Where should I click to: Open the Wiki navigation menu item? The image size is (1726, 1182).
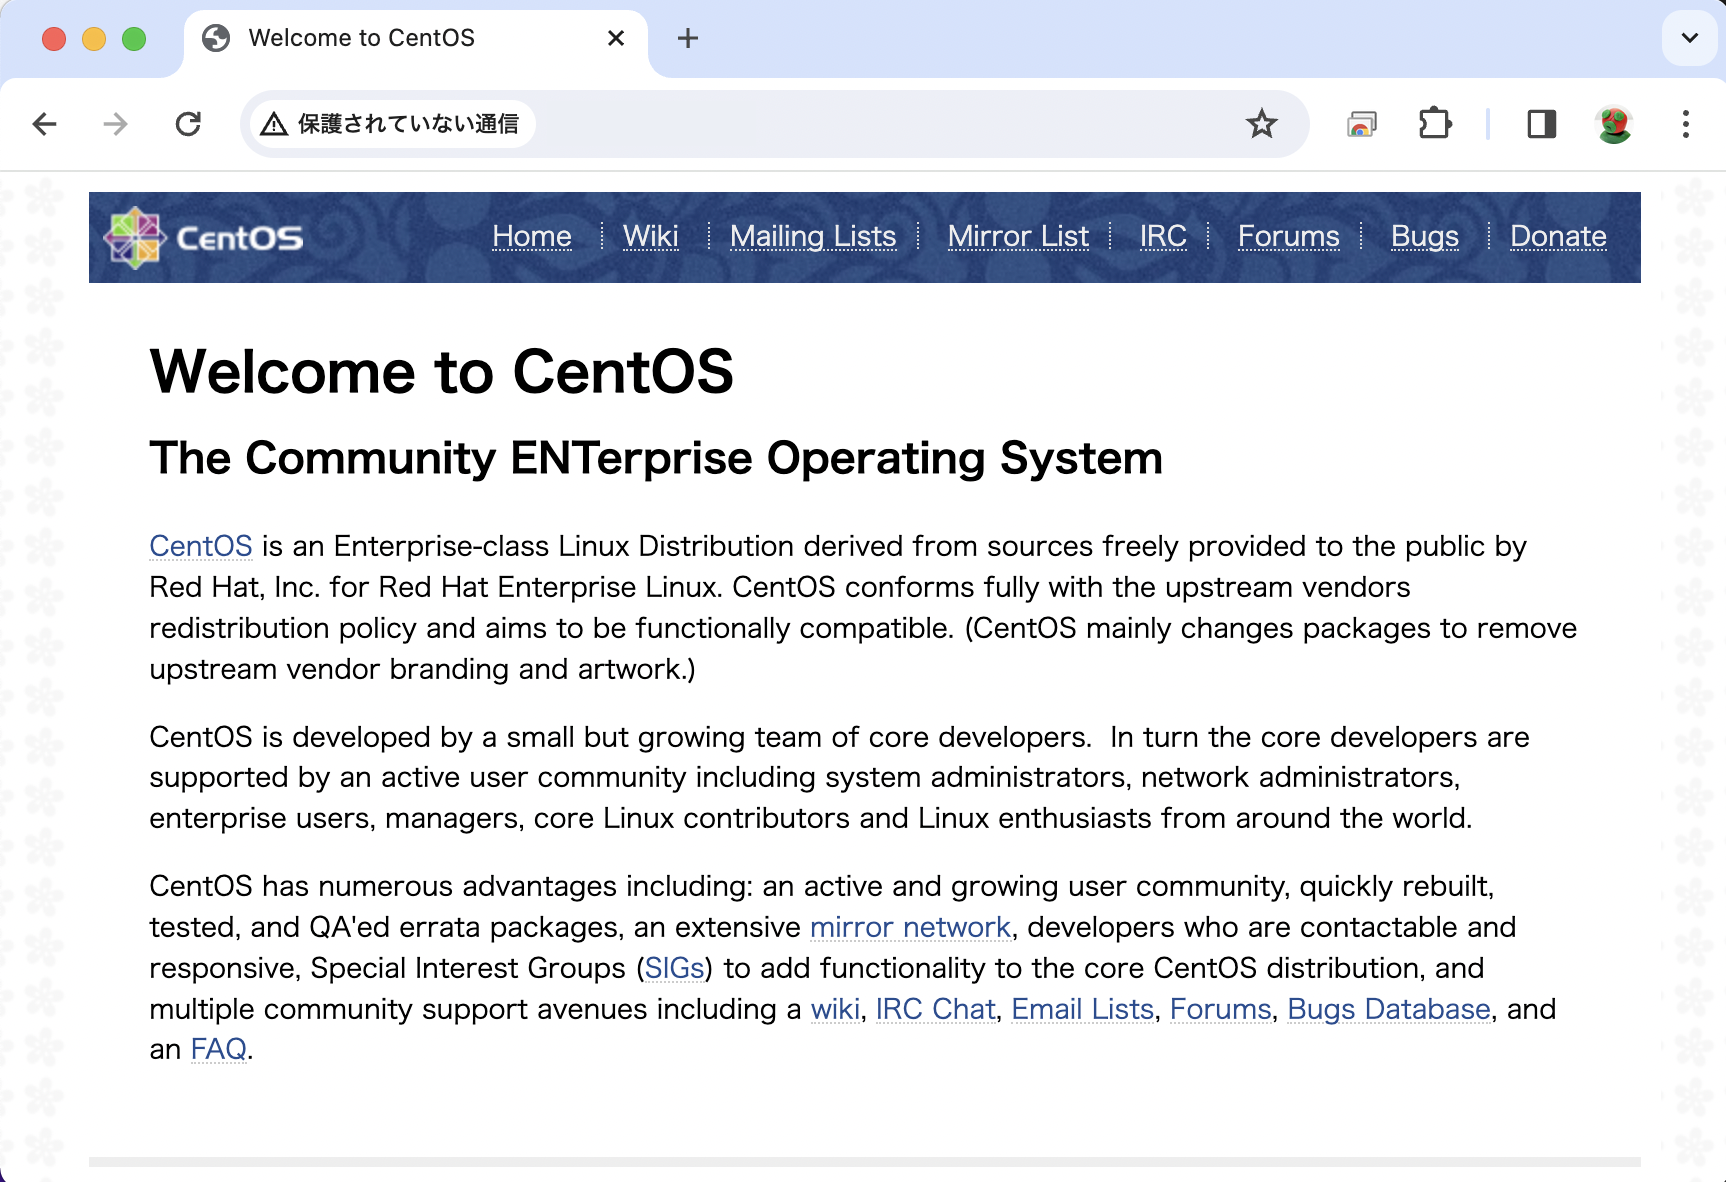coord(651,236)
